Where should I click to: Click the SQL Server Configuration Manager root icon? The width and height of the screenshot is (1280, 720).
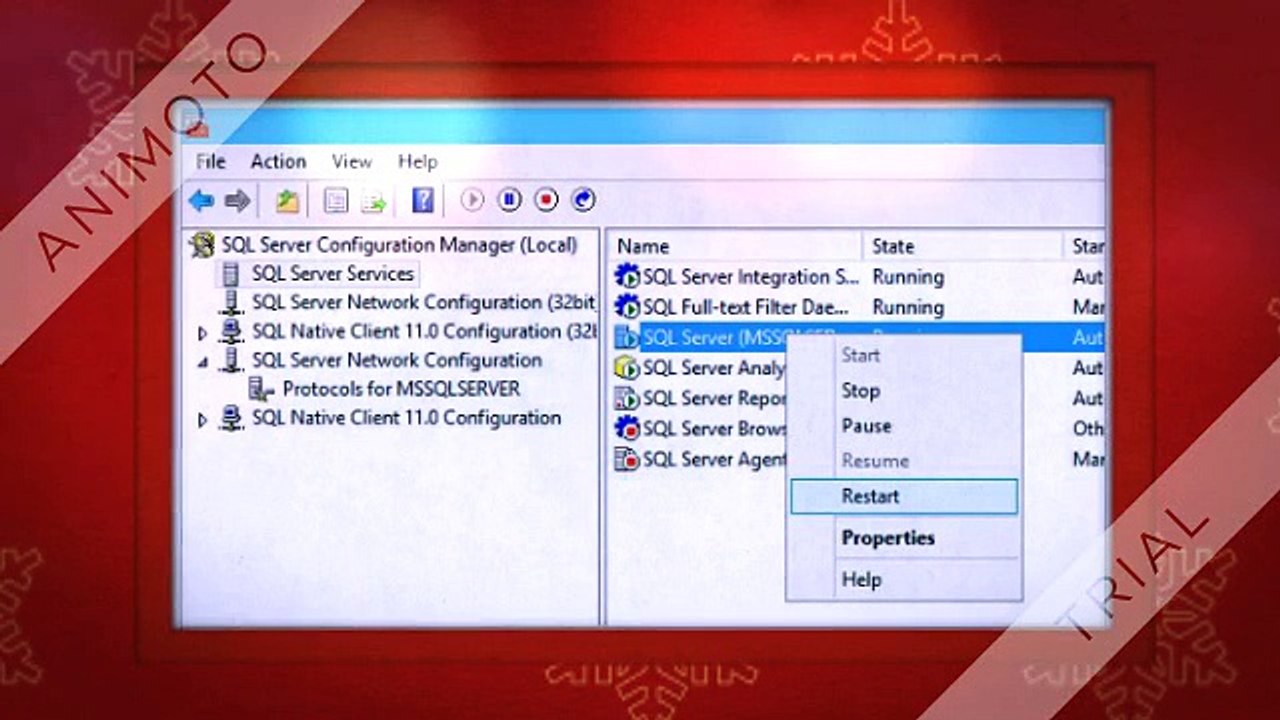click(x=204, y=245)
